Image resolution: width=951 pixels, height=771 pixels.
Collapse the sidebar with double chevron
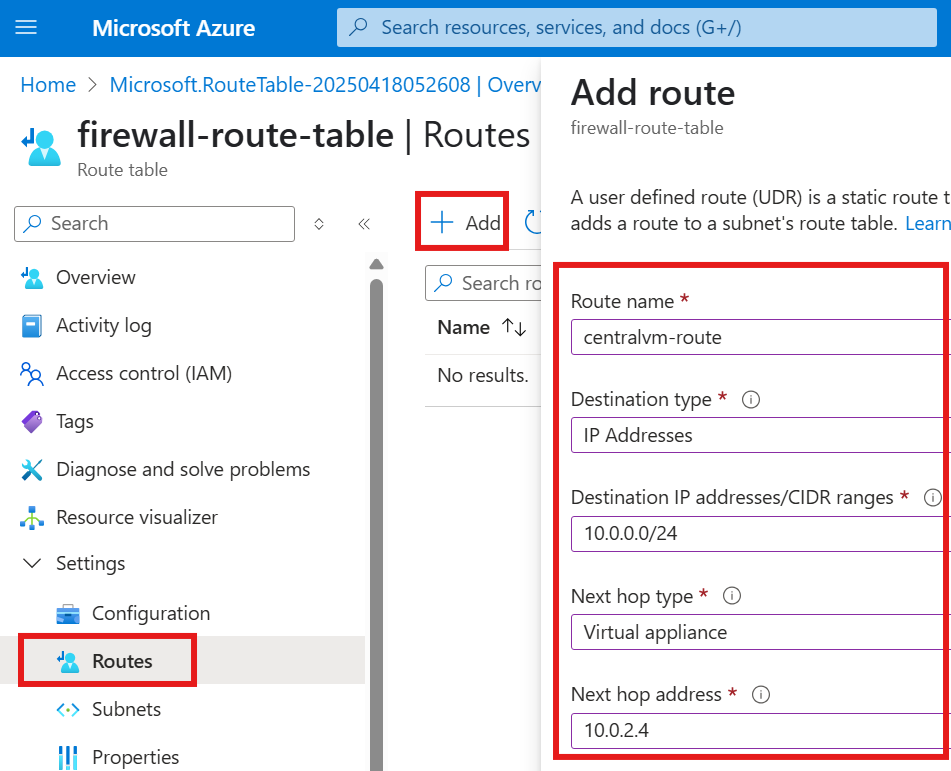point(364,224)
